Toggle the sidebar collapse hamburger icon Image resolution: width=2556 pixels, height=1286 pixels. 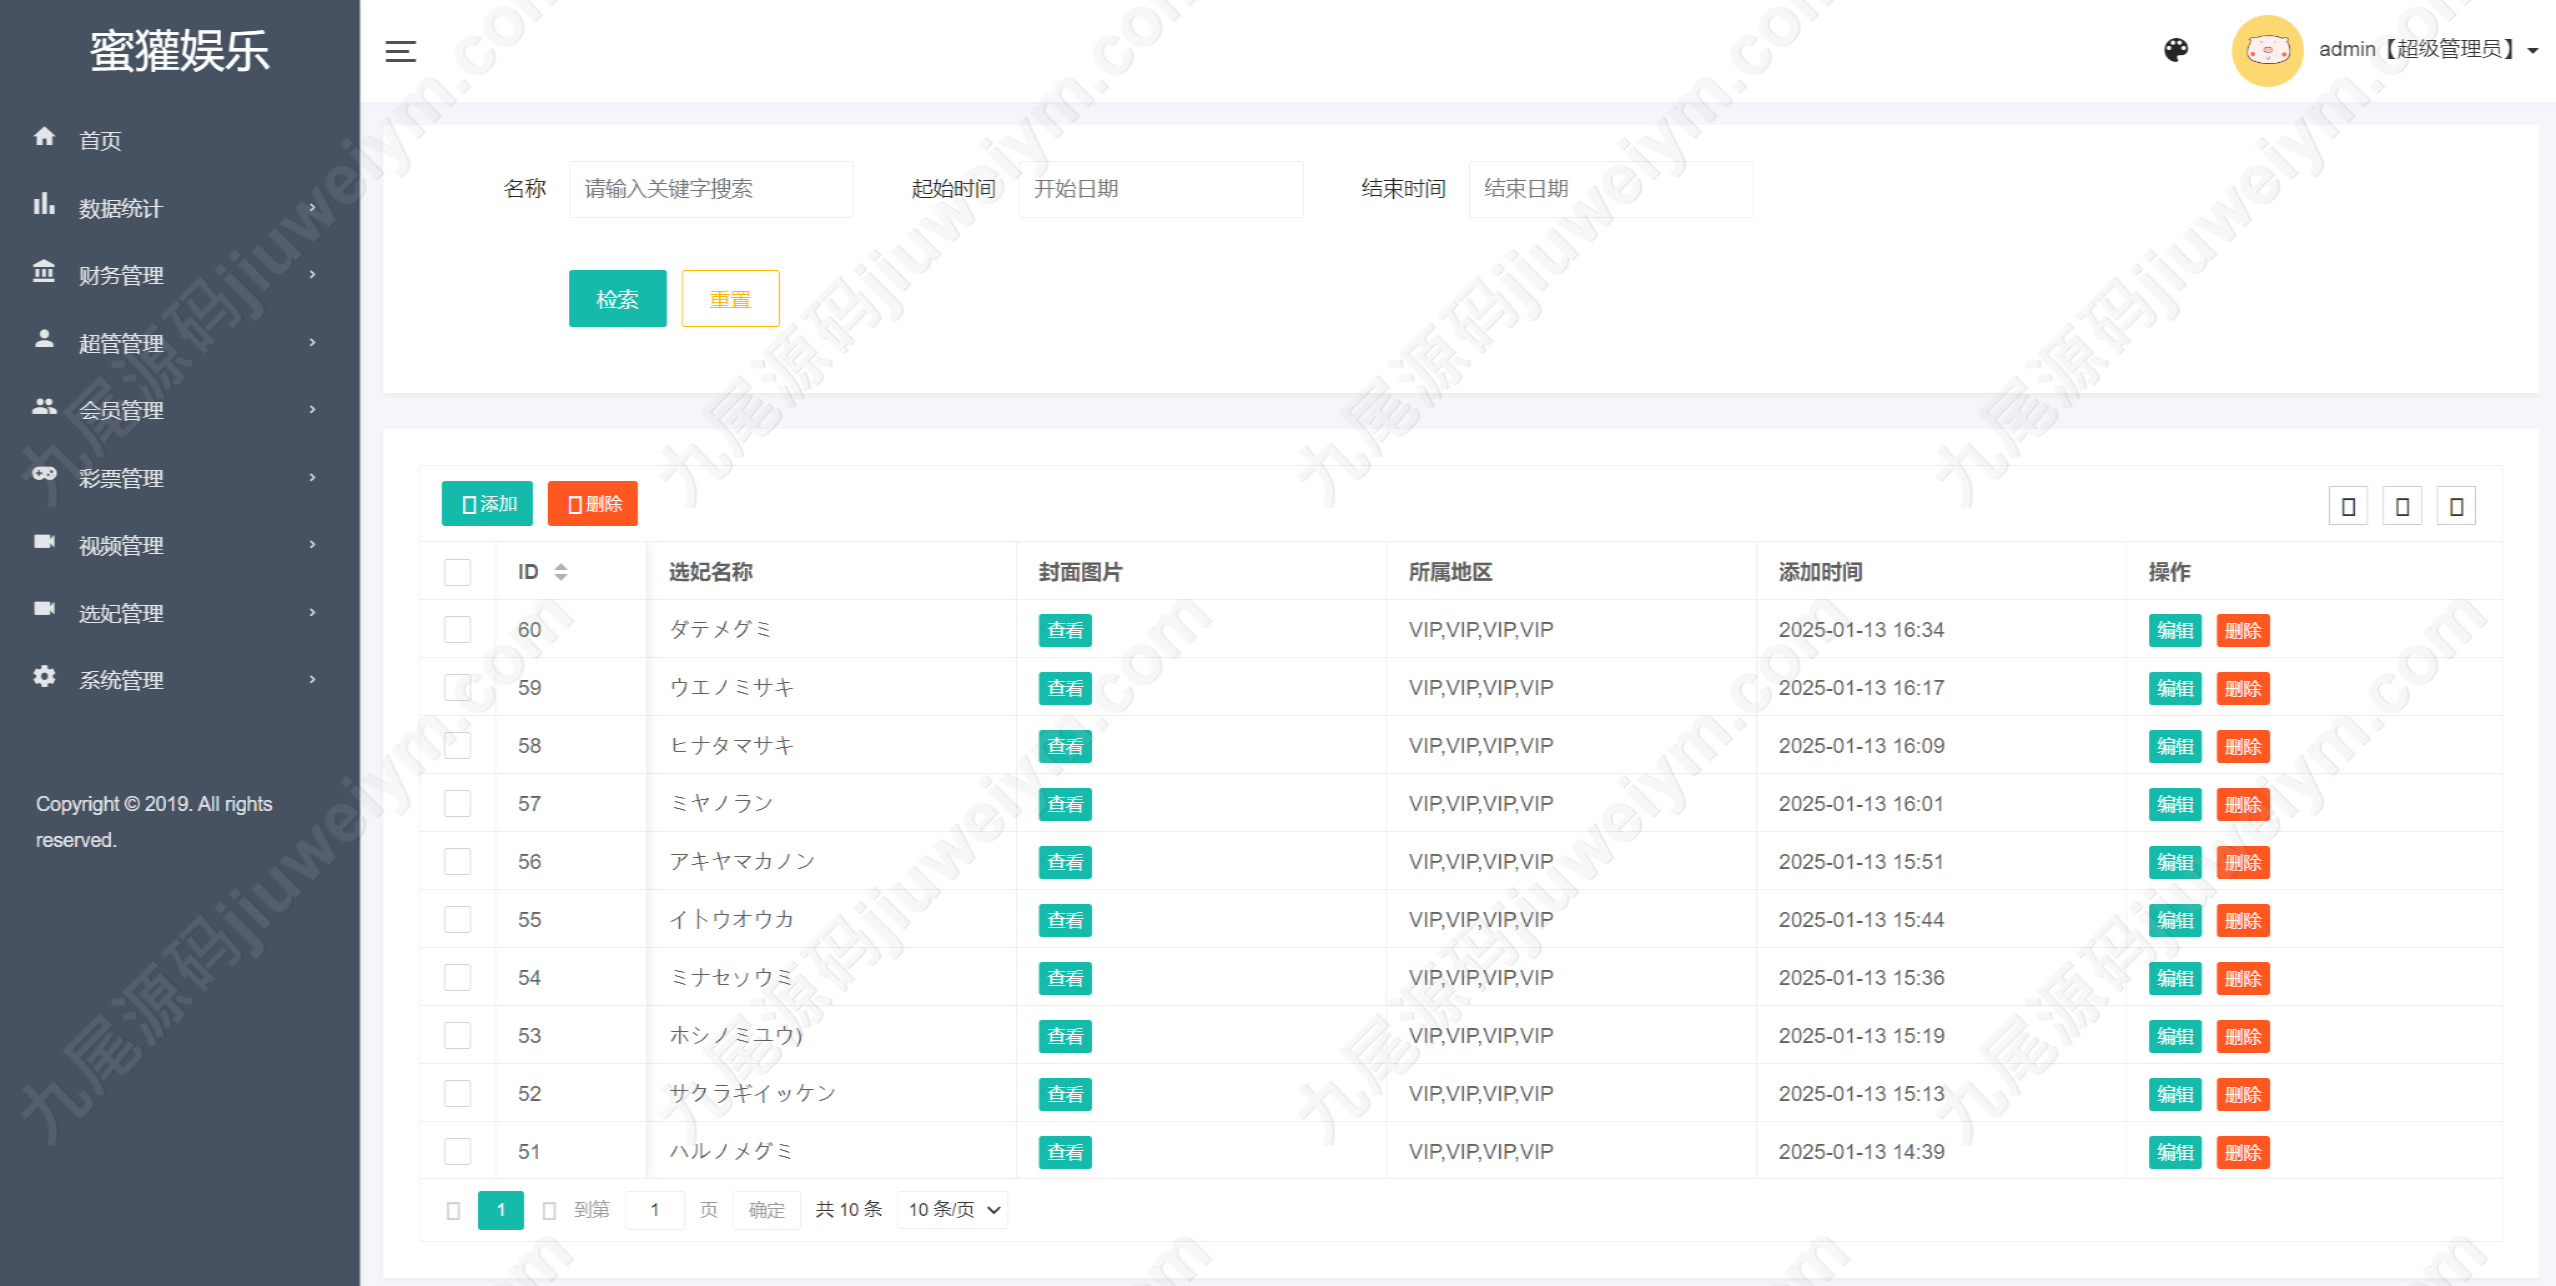[x=400, y=51]
